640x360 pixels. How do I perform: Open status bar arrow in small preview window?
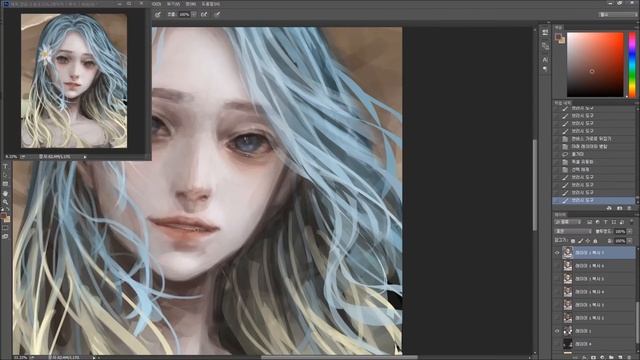tap(85, 157)
